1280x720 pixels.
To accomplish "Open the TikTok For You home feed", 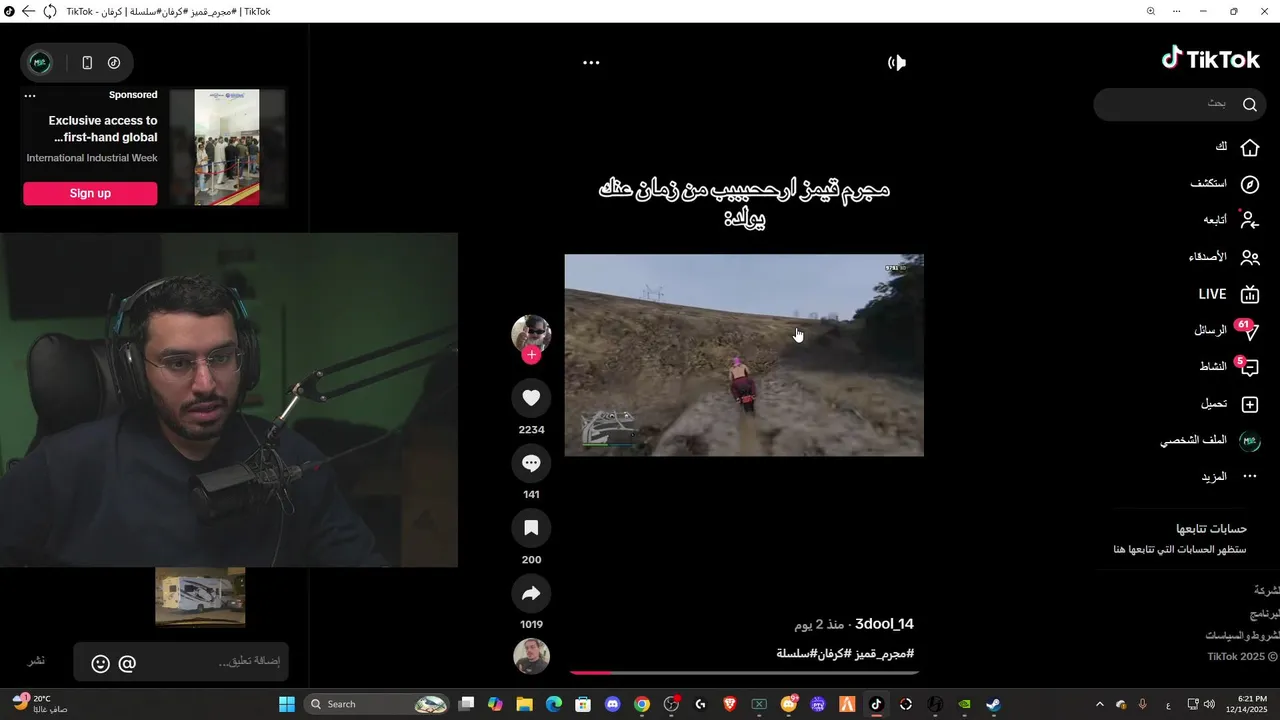I will click(x=1236, y=147).
